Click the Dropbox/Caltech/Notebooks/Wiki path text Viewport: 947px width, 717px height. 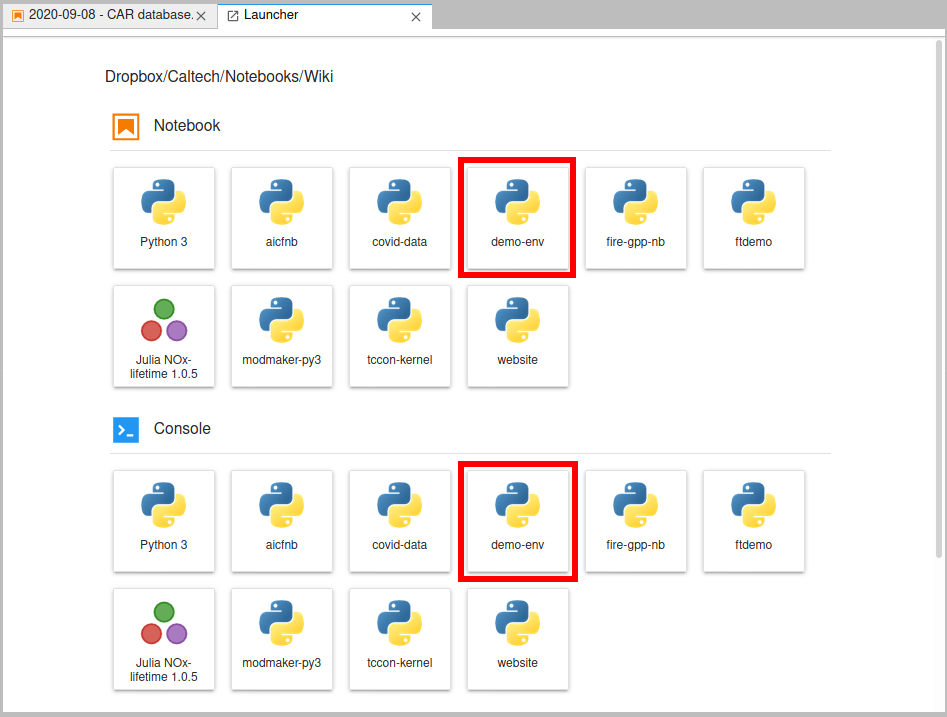click(219, 77)
